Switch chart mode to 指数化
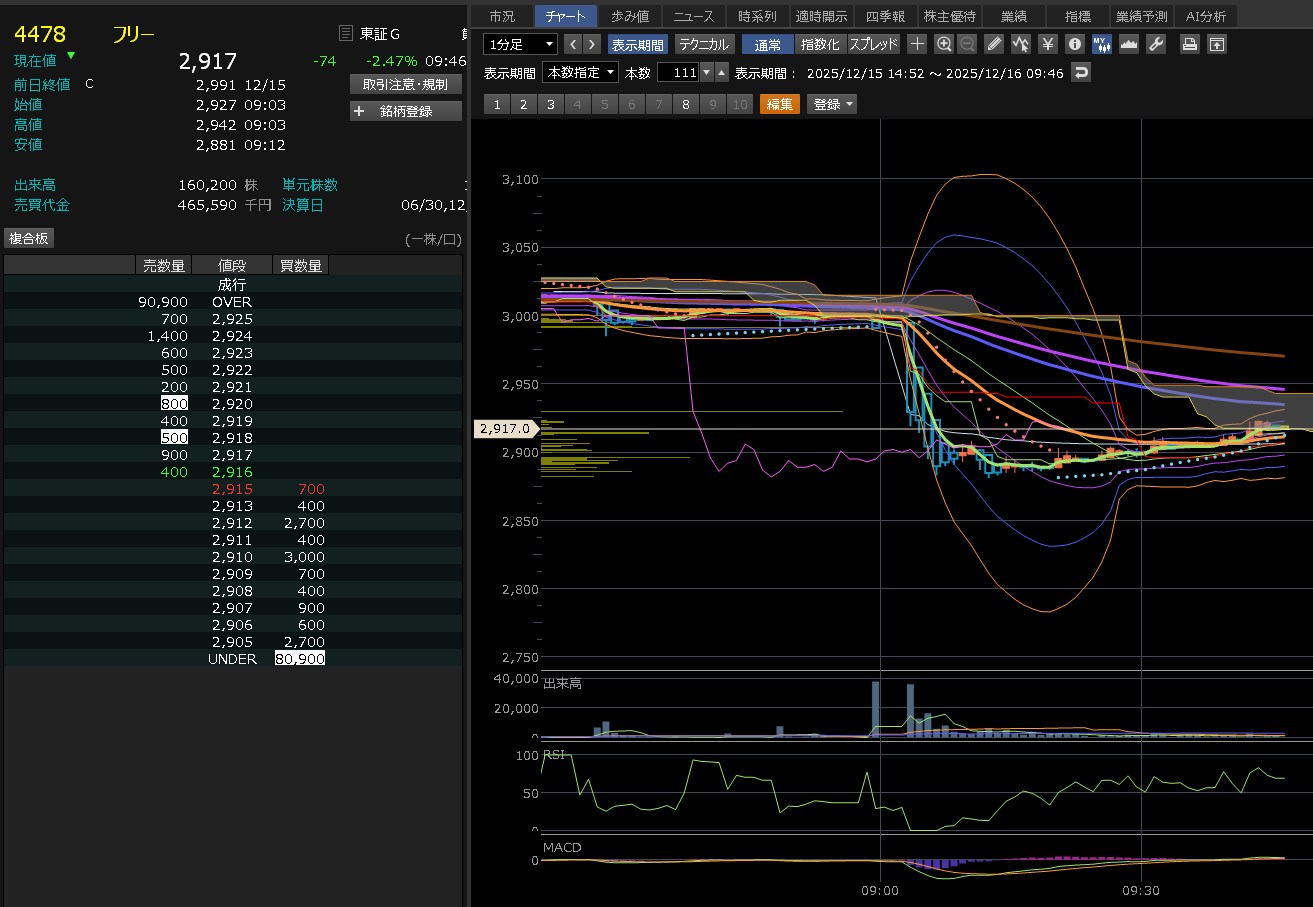This screenshot has width=1313, height=907. 820,44
